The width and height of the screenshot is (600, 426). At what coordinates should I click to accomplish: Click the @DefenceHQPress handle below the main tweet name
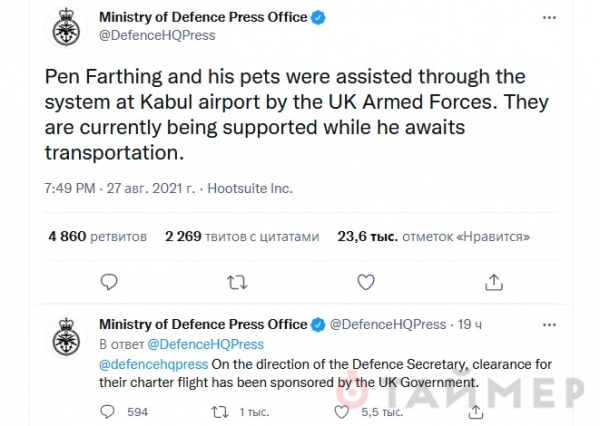(155, 35)
